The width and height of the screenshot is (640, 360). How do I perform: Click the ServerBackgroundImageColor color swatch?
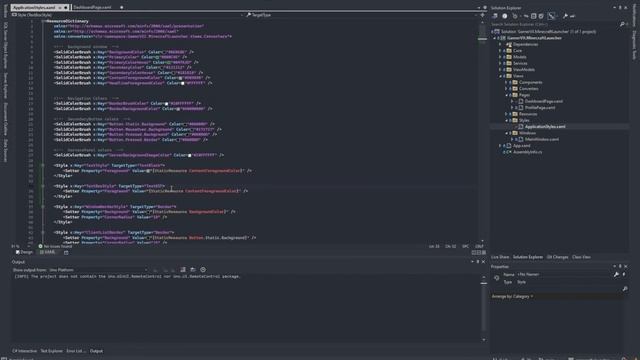coord(189,156)
